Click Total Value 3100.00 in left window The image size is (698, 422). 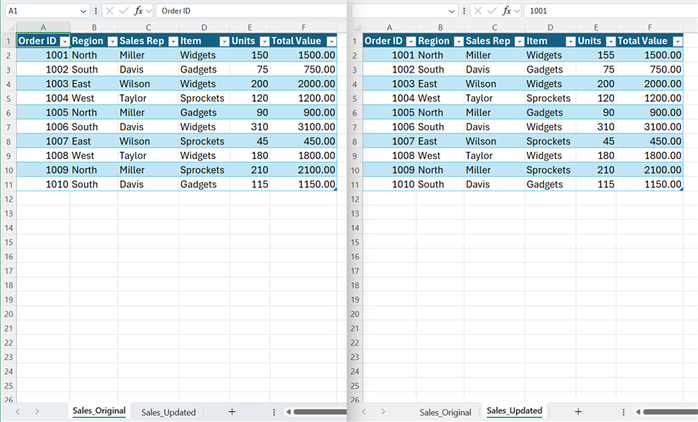(303, 127)
